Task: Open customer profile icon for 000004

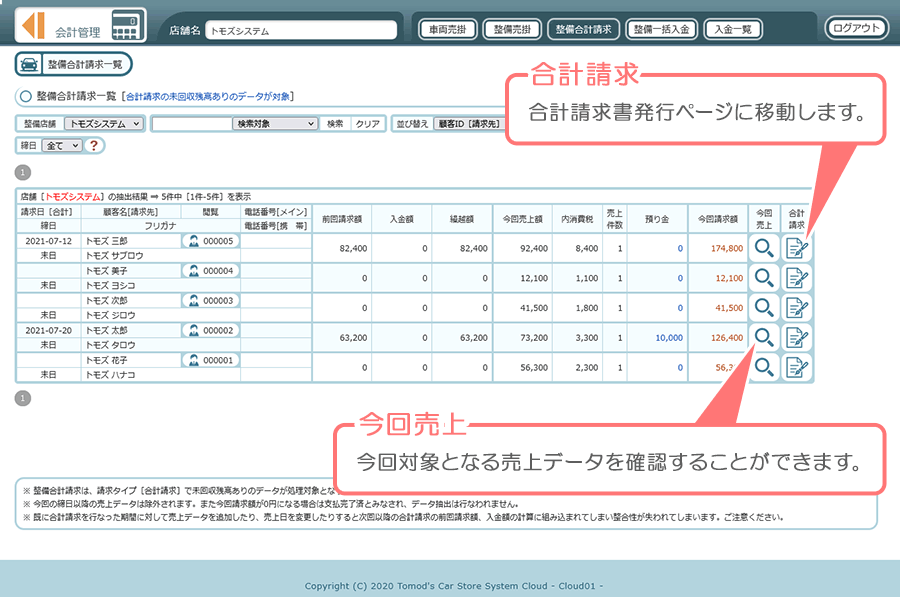Action: [x=194, y=271]
